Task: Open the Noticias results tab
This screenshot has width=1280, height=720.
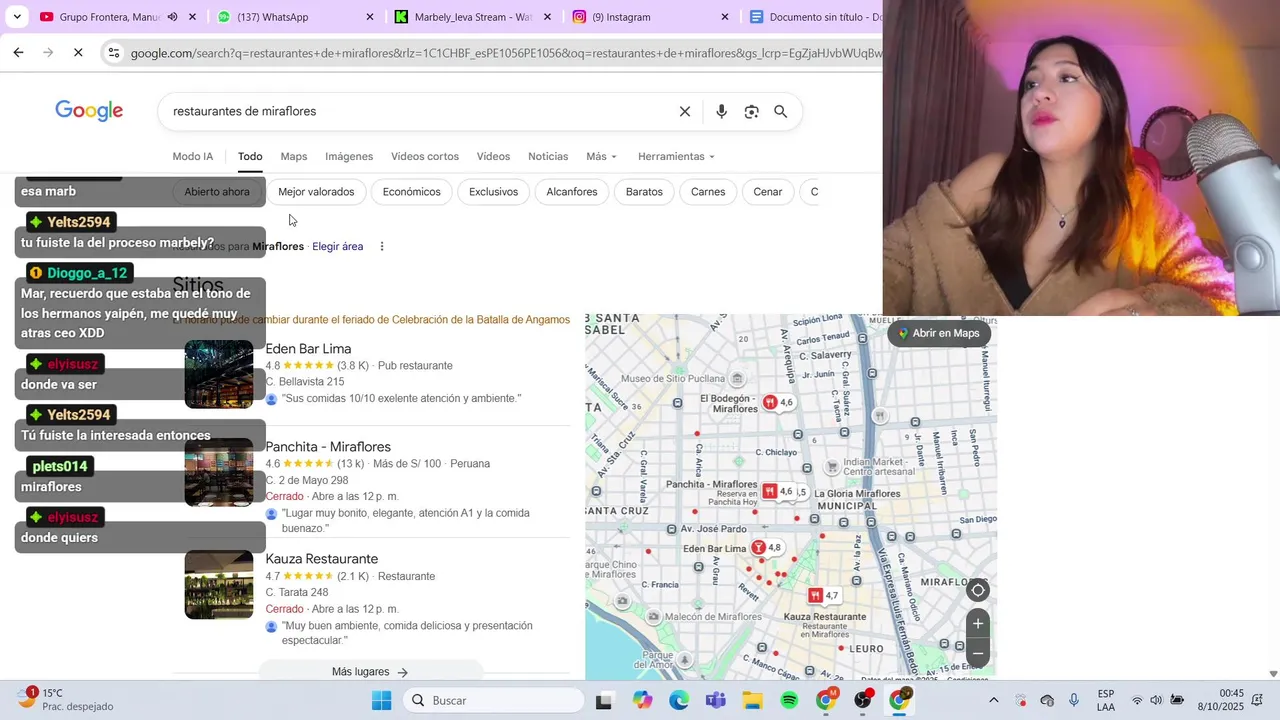Action: coord(548,156)
